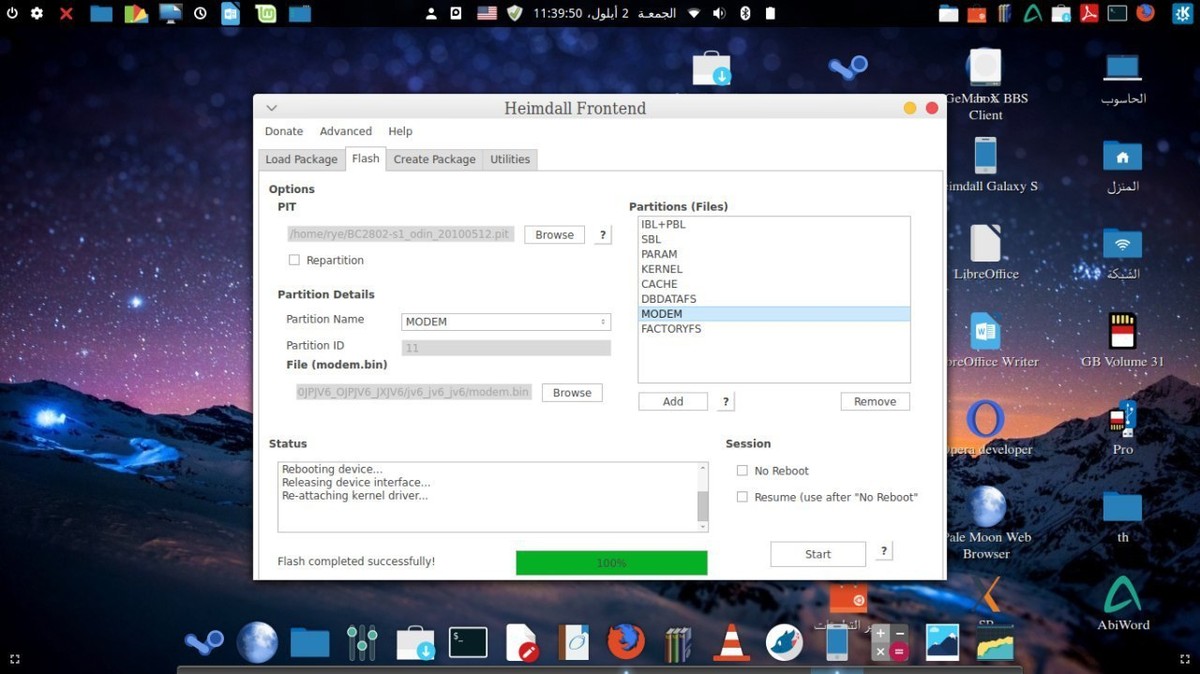Toggle the Resume session checkbox
Screen dimensions: 1200x674
tap(742, 497)
